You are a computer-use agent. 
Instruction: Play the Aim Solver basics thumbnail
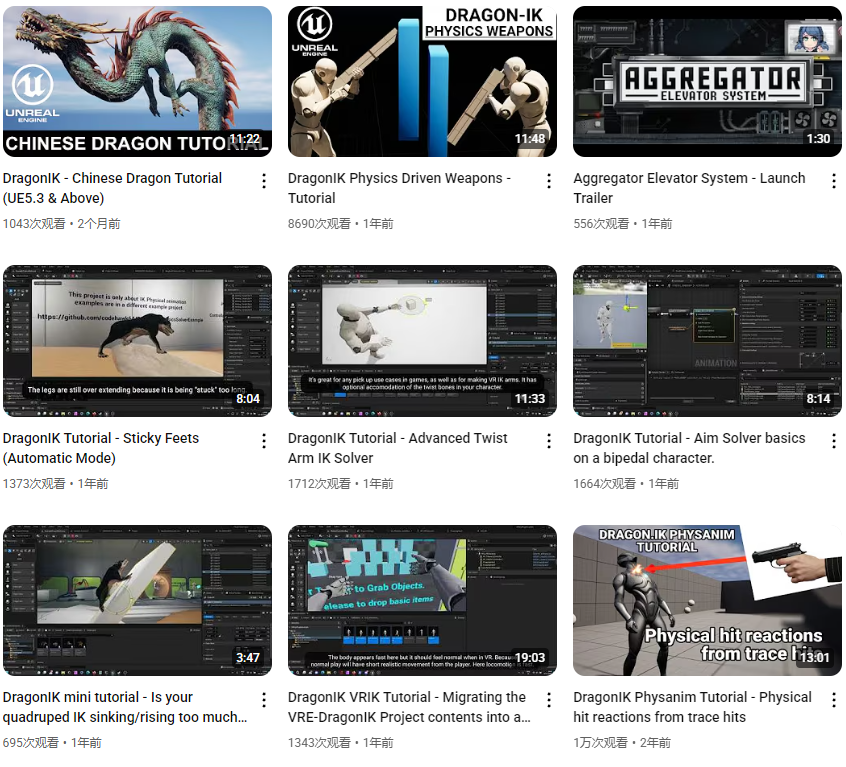(707, 341)
